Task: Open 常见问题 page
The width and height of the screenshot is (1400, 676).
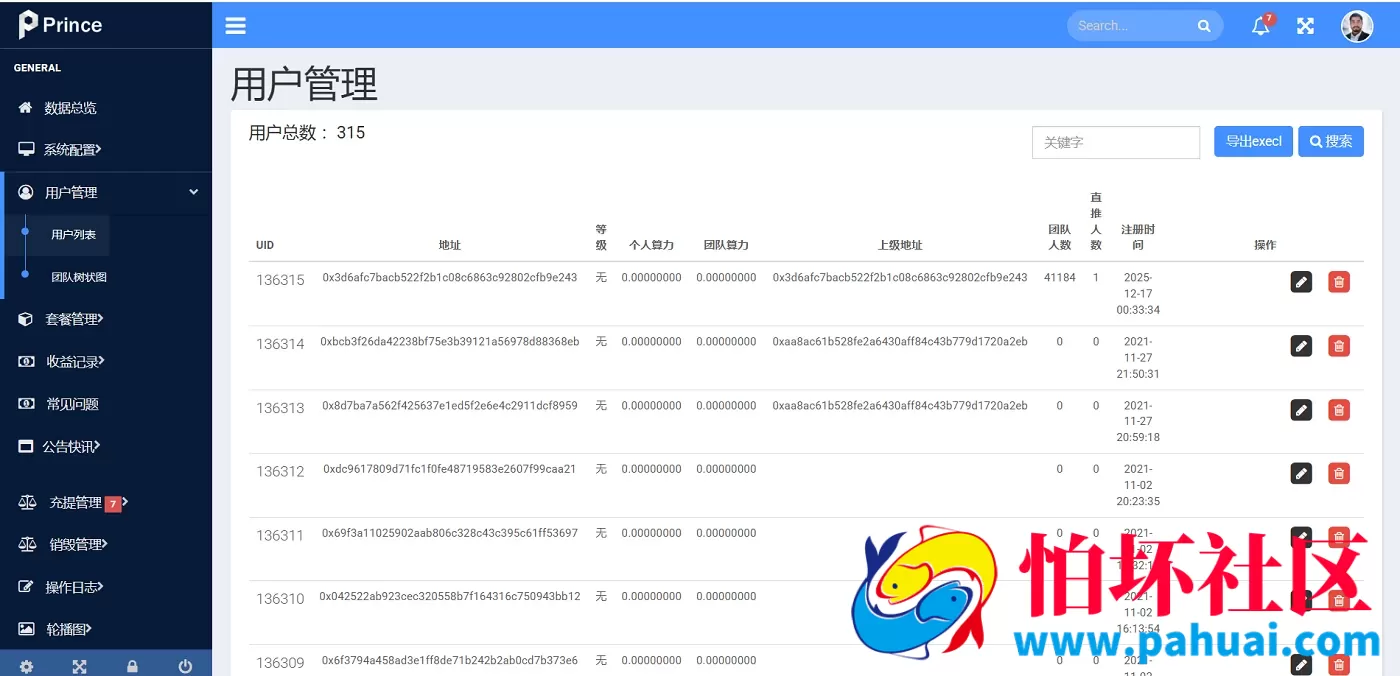Action: (106, 404)
